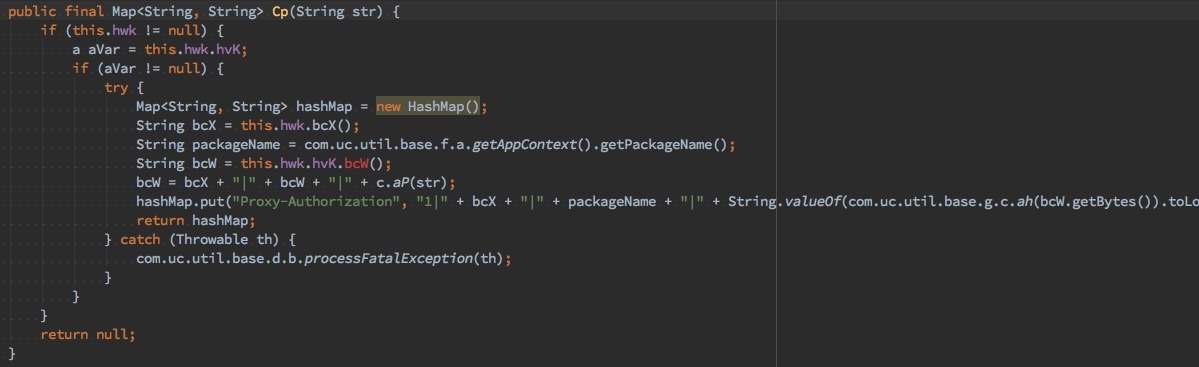Click the red 'bcW' method call after hvK

tap(356, 164)
